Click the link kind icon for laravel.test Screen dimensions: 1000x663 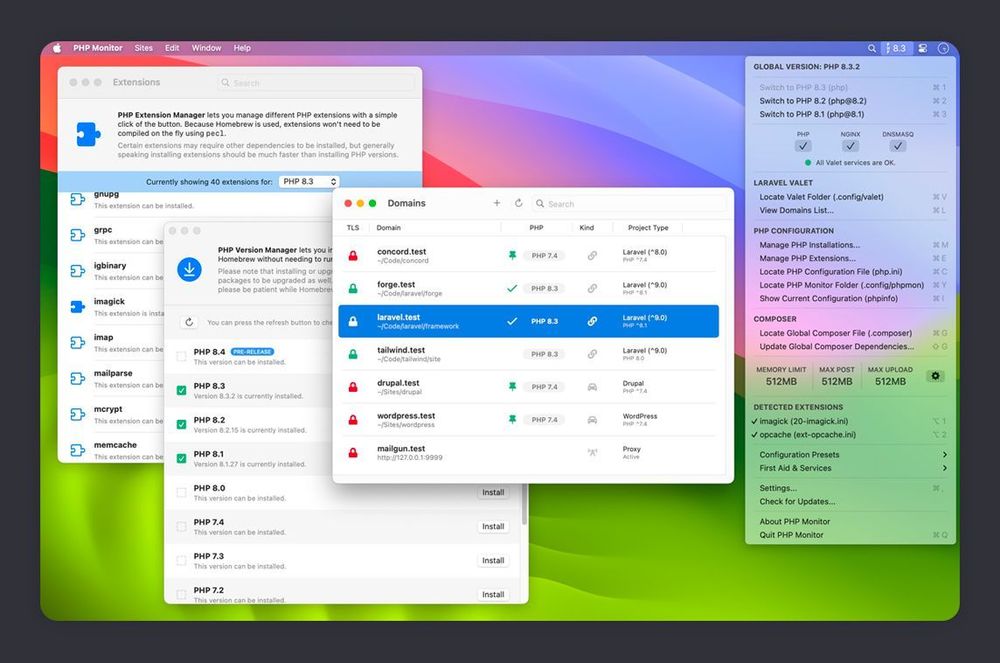coord(592,321)
